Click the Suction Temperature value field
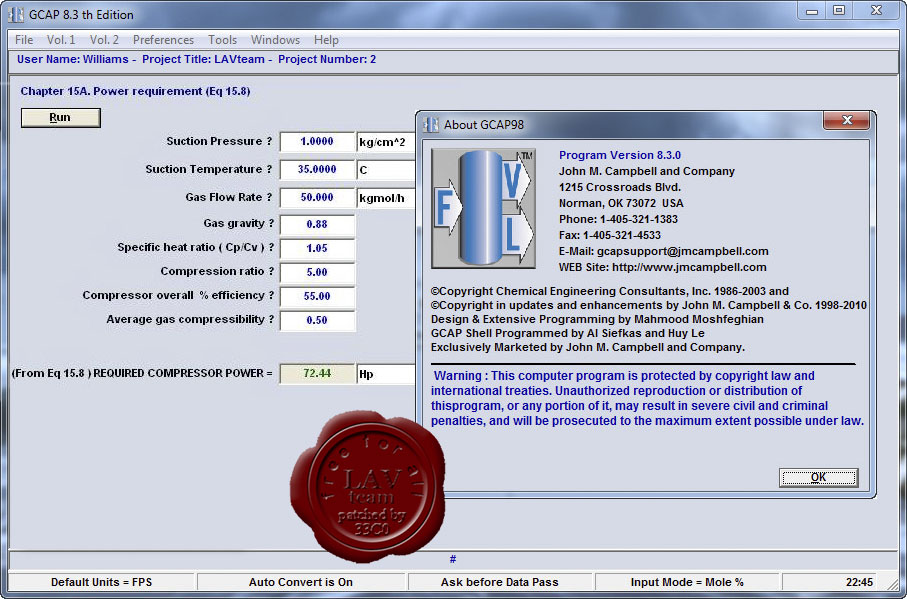907x599 pixels. coord(317,170)
